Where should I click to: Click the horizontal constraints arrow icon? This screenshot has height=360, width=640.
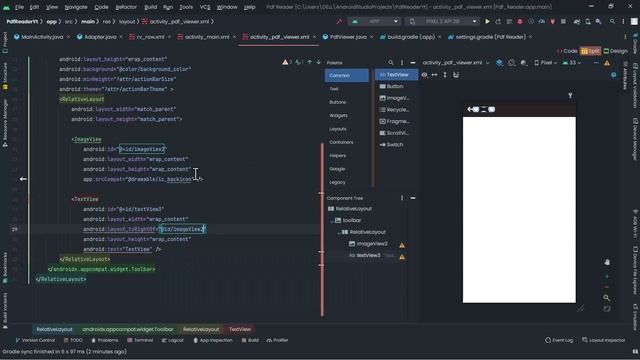(x=434, y=75)
